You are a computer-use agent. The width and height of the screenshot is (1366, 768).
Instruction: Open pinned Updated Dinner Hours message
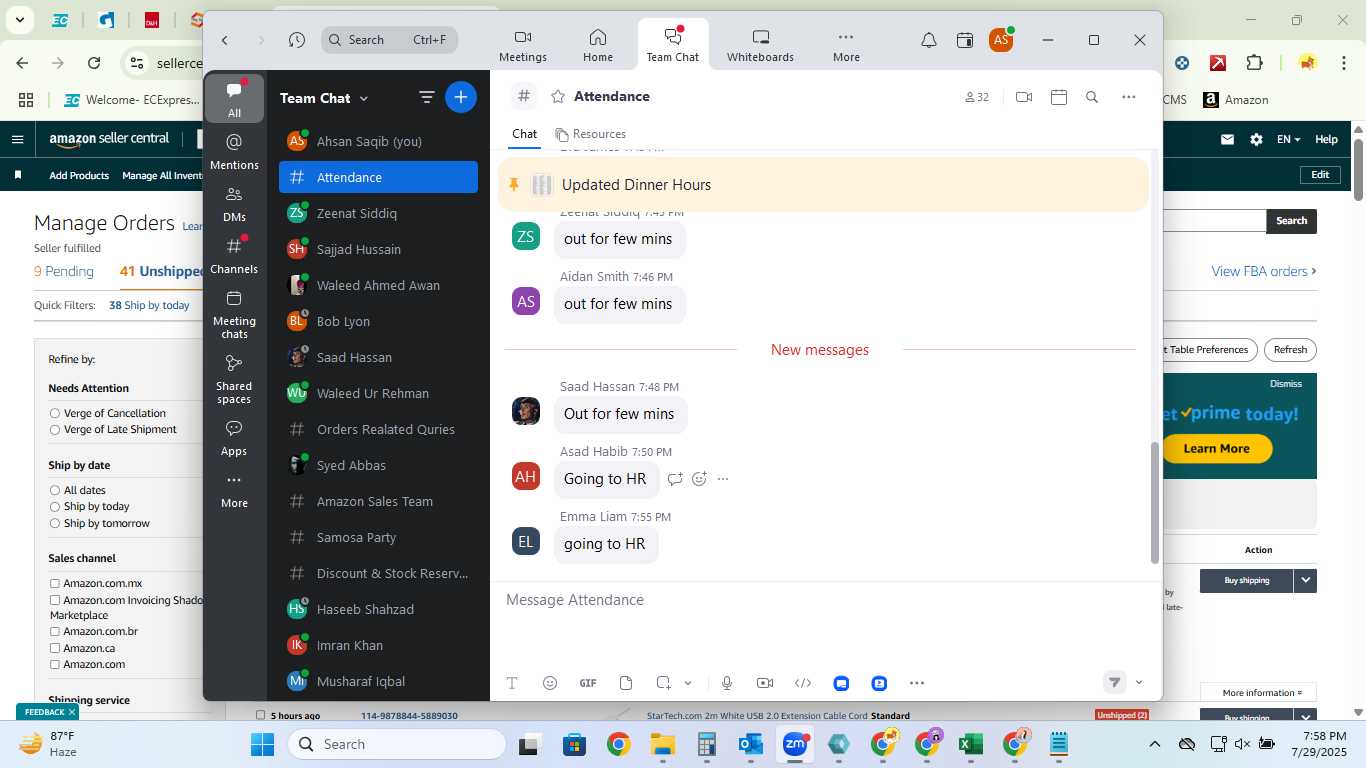point(823,185)
